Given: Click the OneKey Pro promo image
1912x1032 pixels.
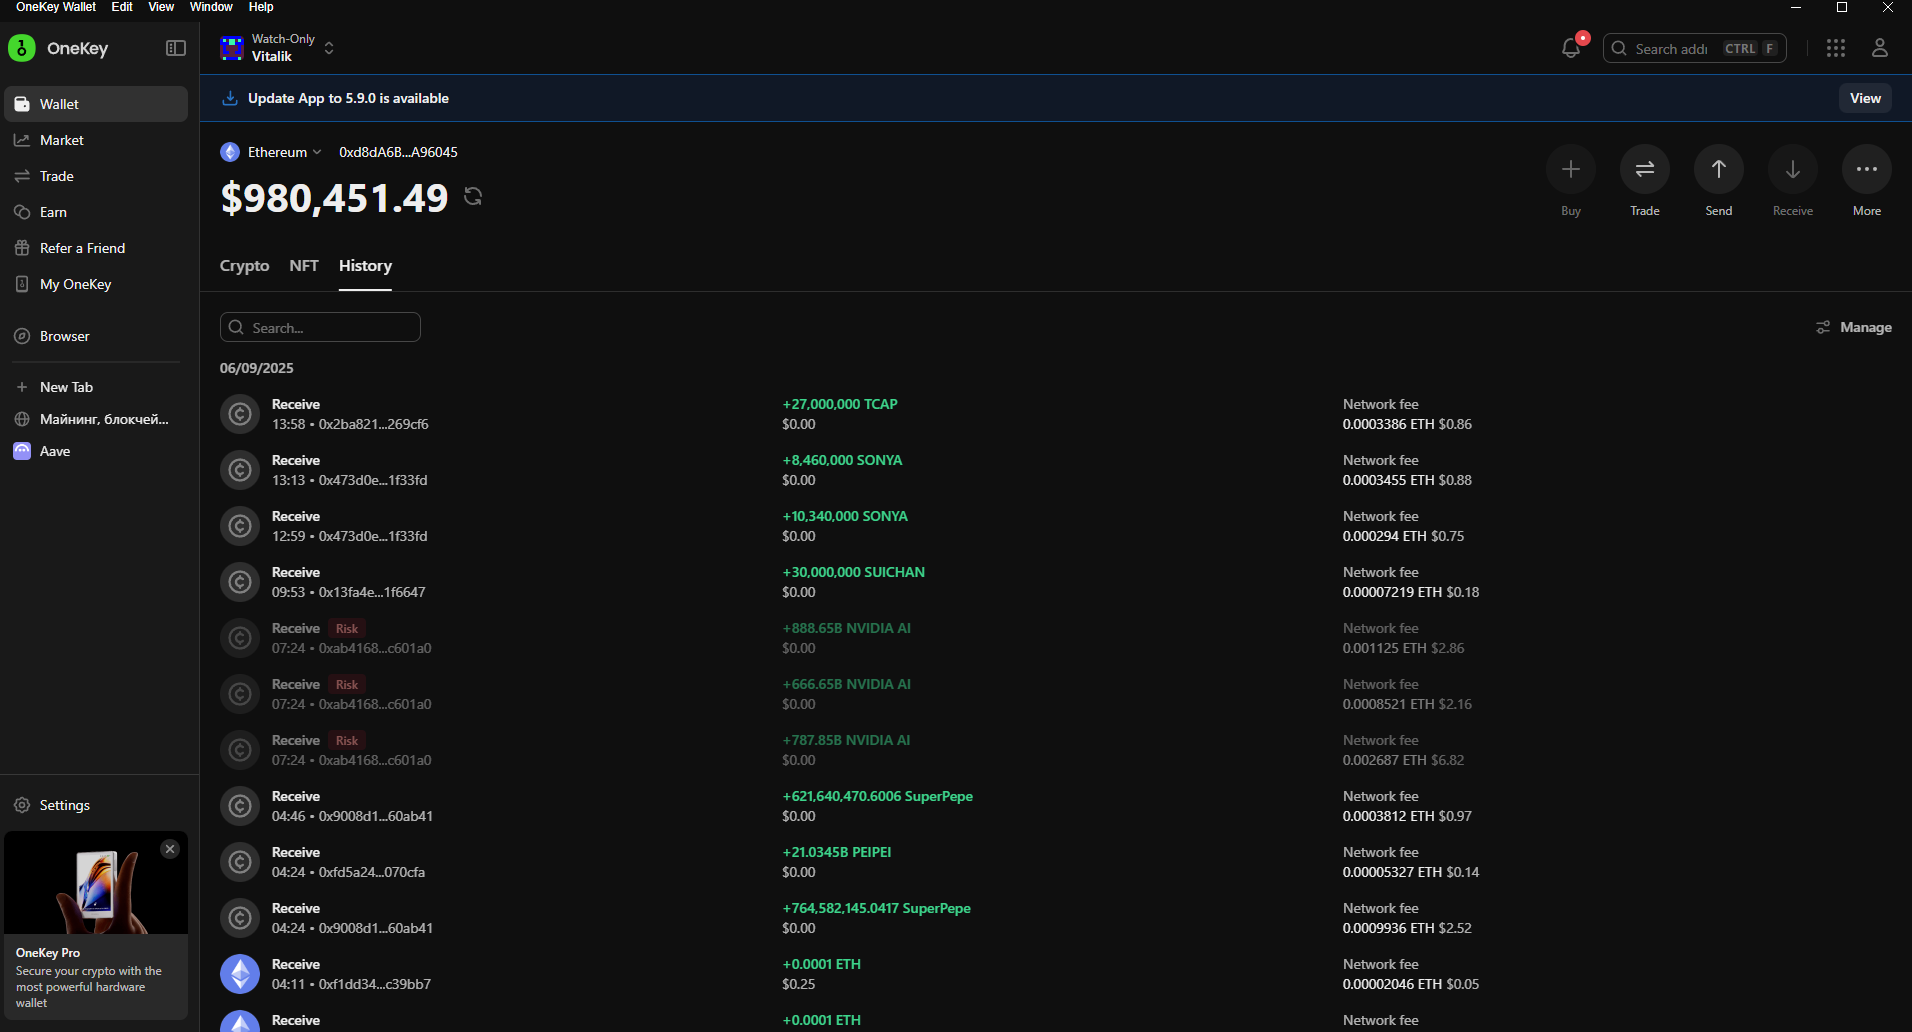Looking at the screenshot, I should (96, 883).
